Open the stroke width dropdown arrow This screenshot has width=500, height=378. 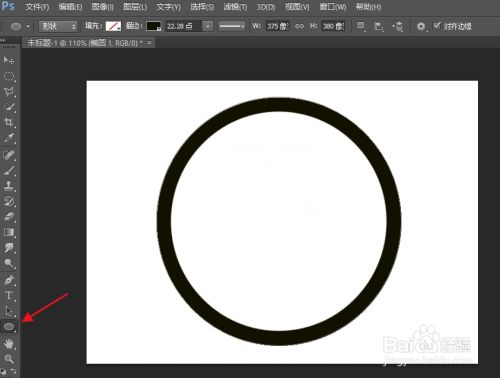pyautogui.click(x=208, y=26)
